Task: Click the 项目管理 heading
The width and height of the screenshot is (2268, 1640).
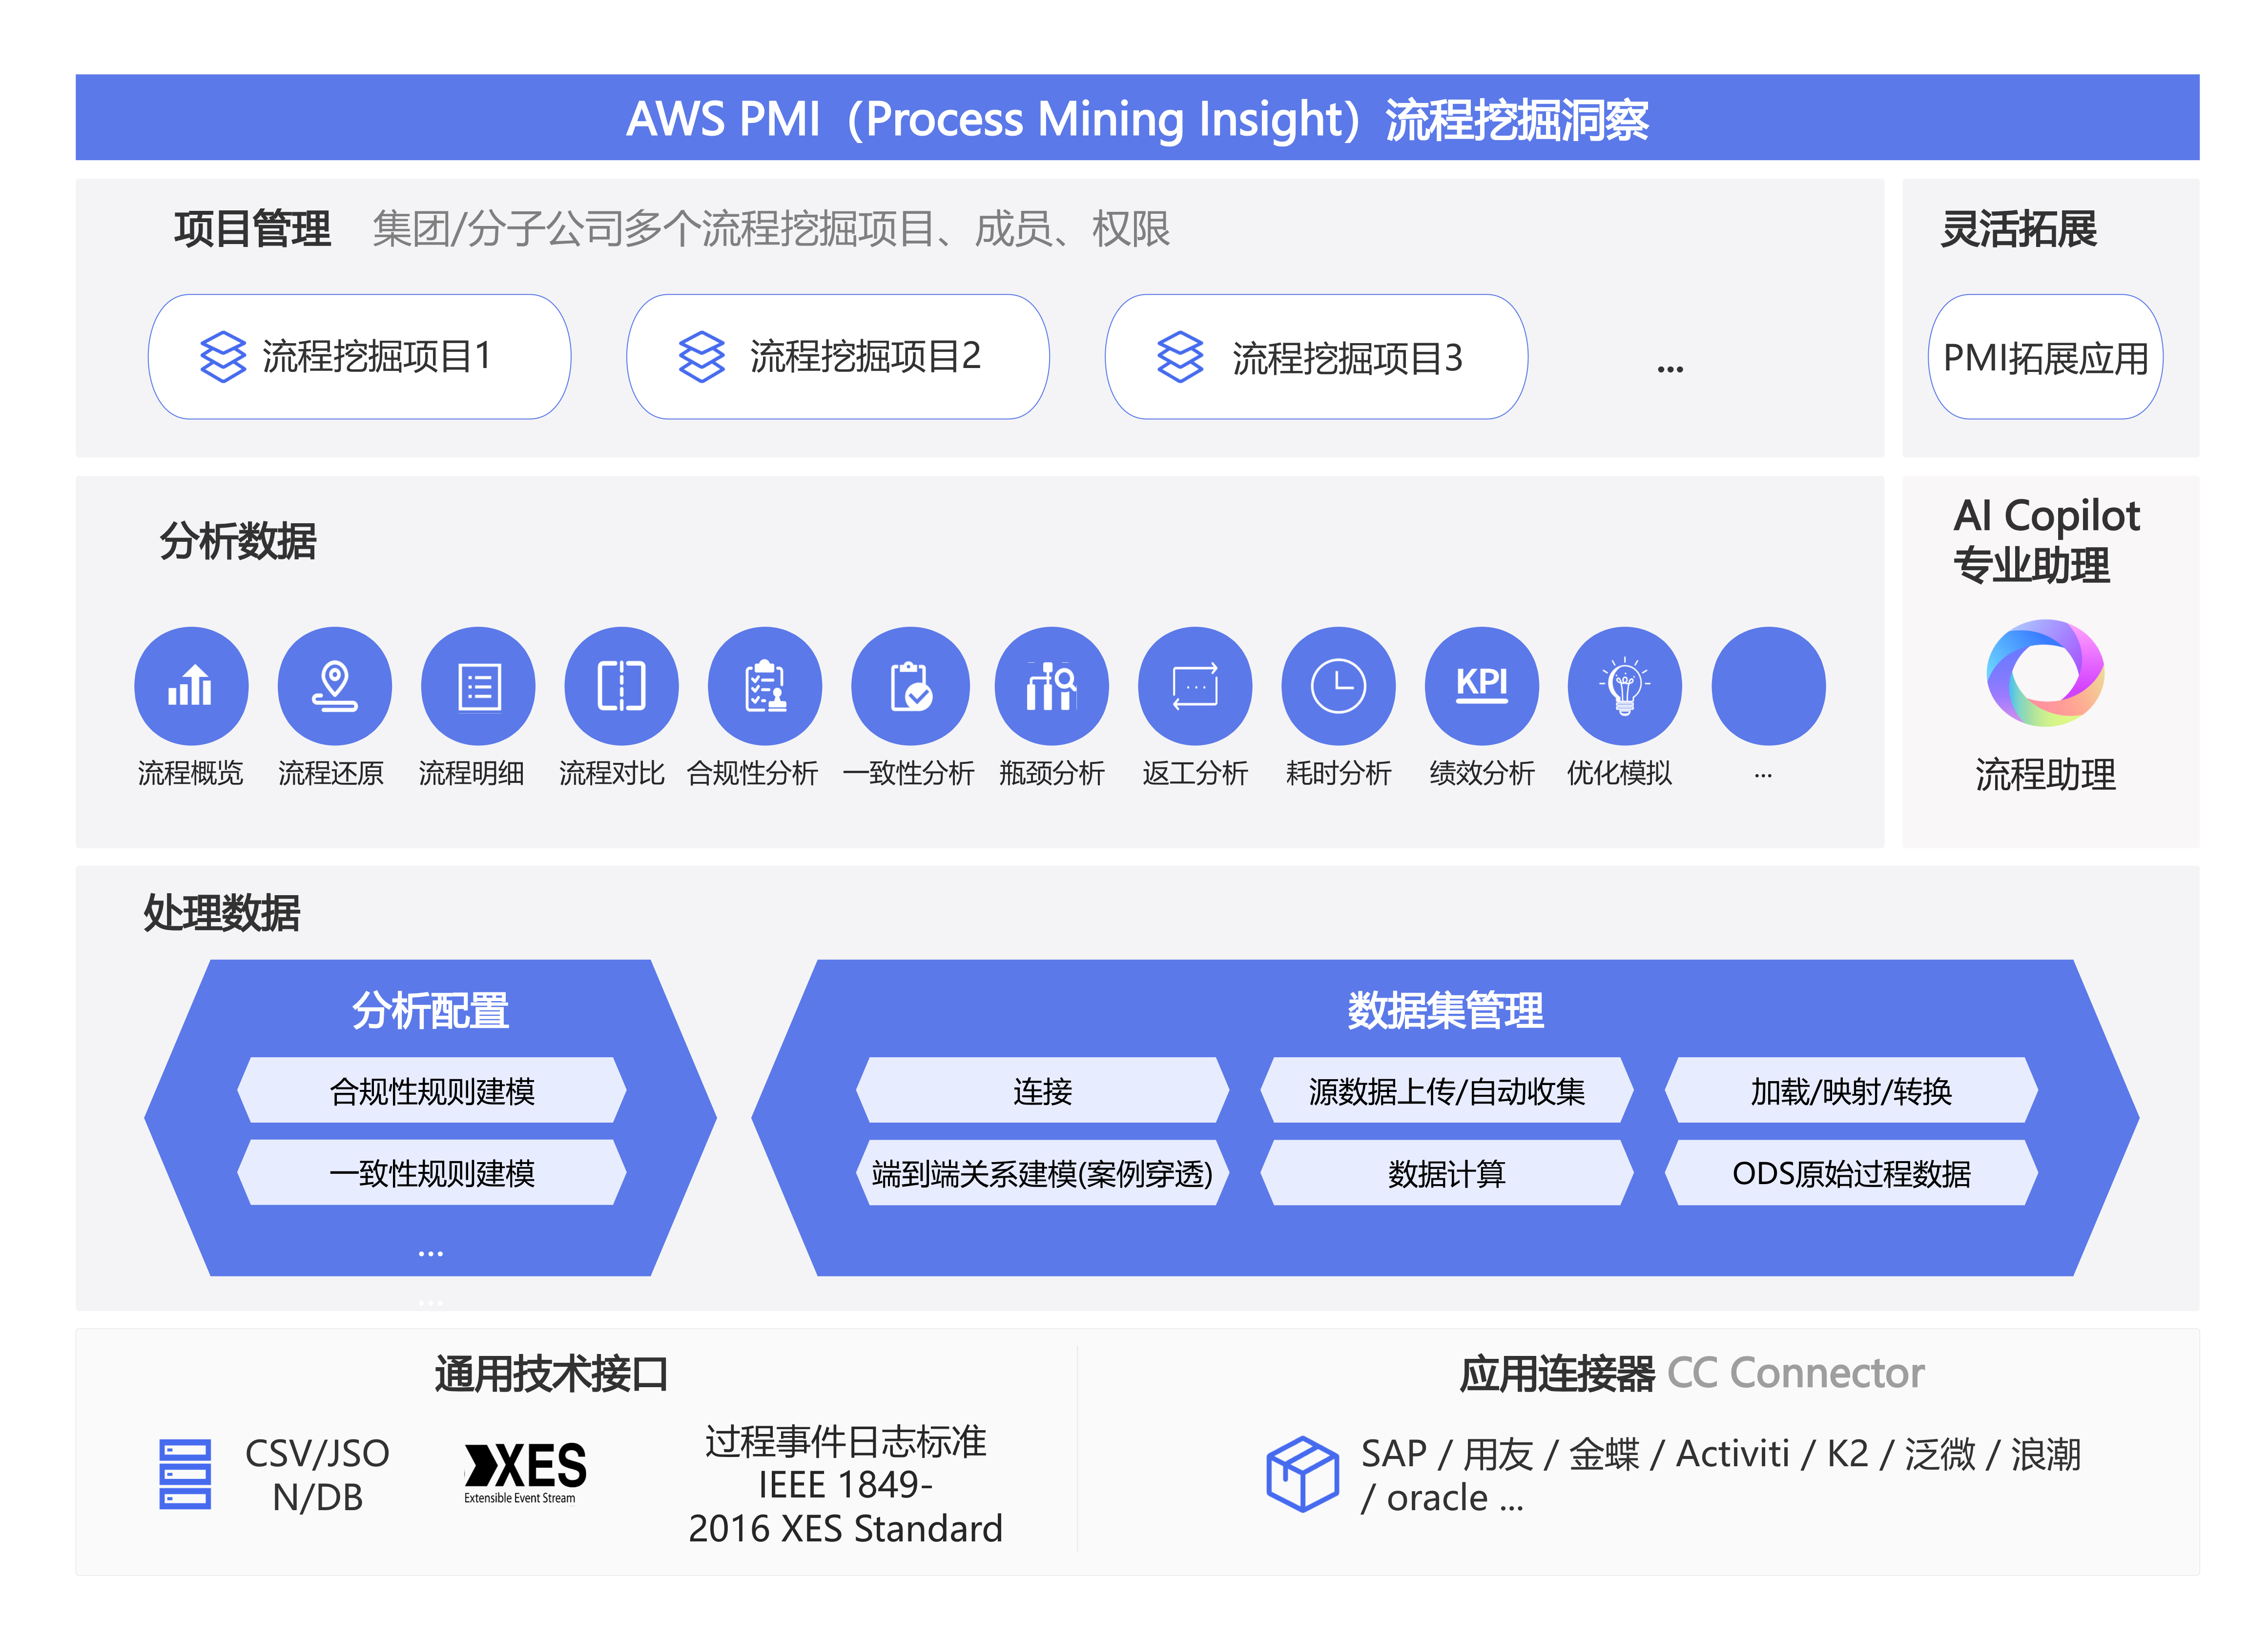Action: (252, 229)
